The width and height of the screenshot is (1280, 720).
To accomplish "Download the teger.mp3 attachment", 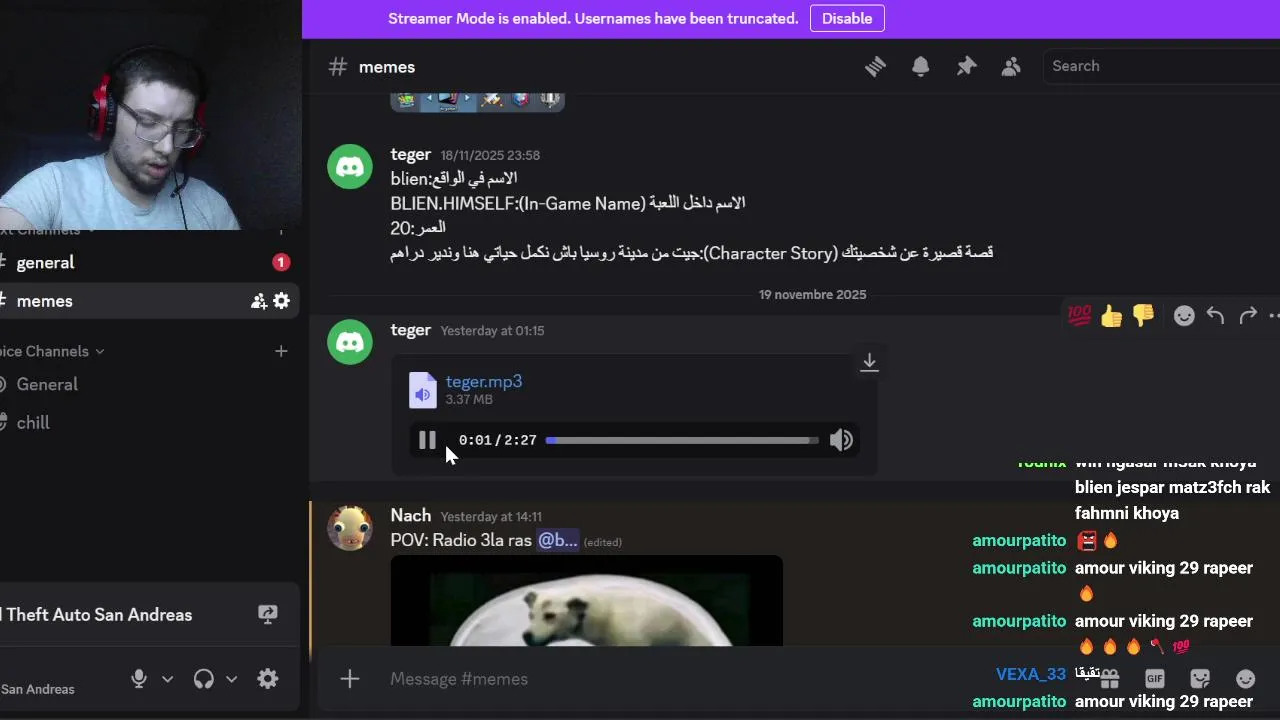I will pyautogui.click(x=870, y=362).
